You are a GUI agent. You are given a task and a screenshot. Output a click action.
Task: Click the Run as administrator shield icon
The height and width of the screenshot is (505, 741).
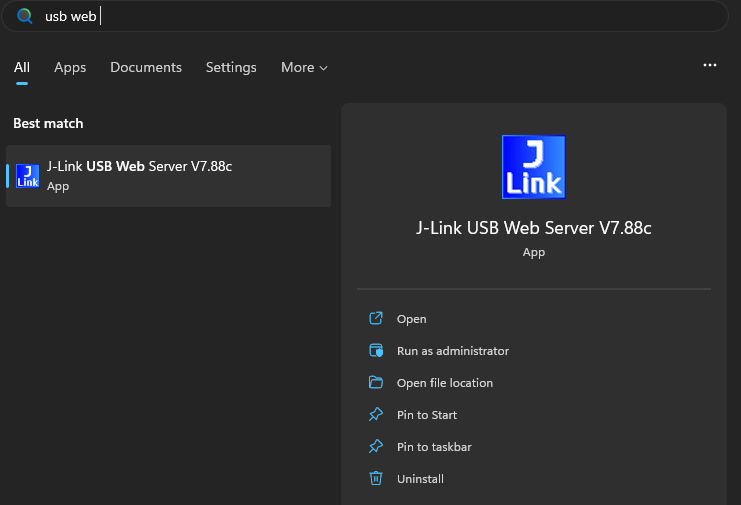point(376,351)
